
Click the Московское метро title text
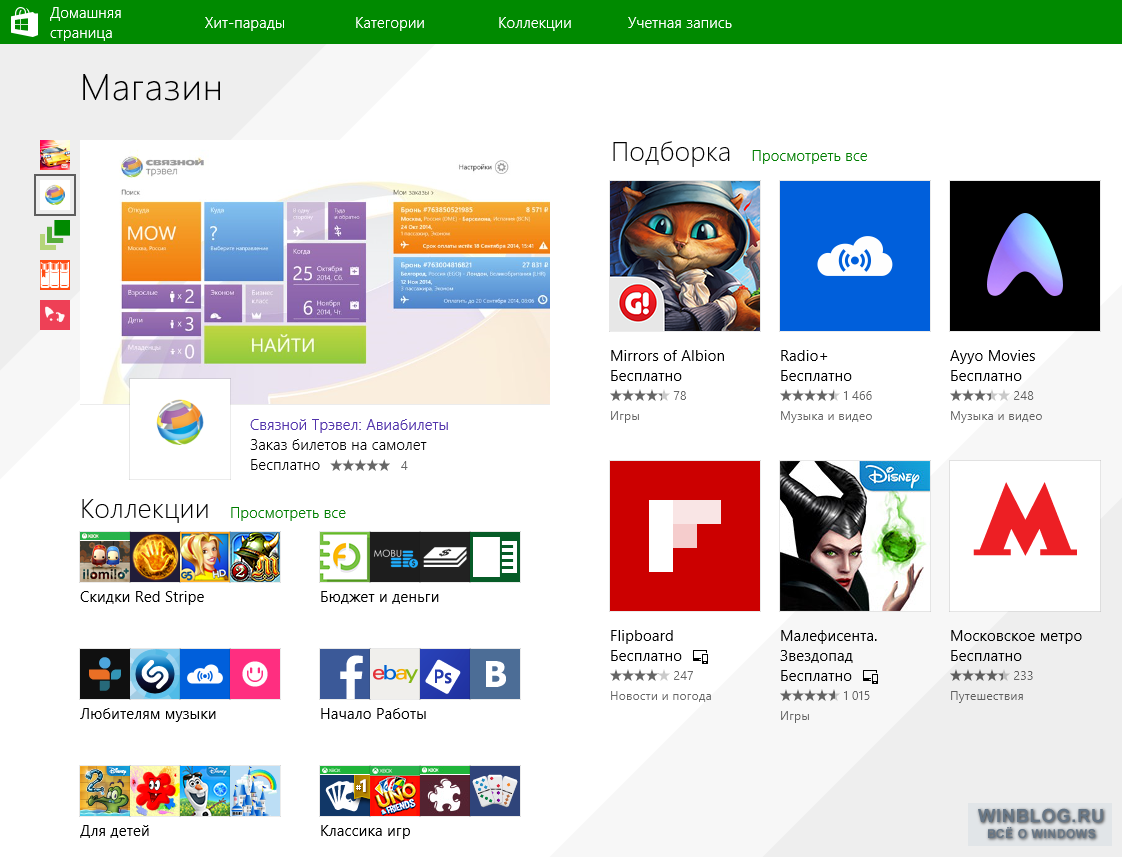click(x=1015, y=635)
